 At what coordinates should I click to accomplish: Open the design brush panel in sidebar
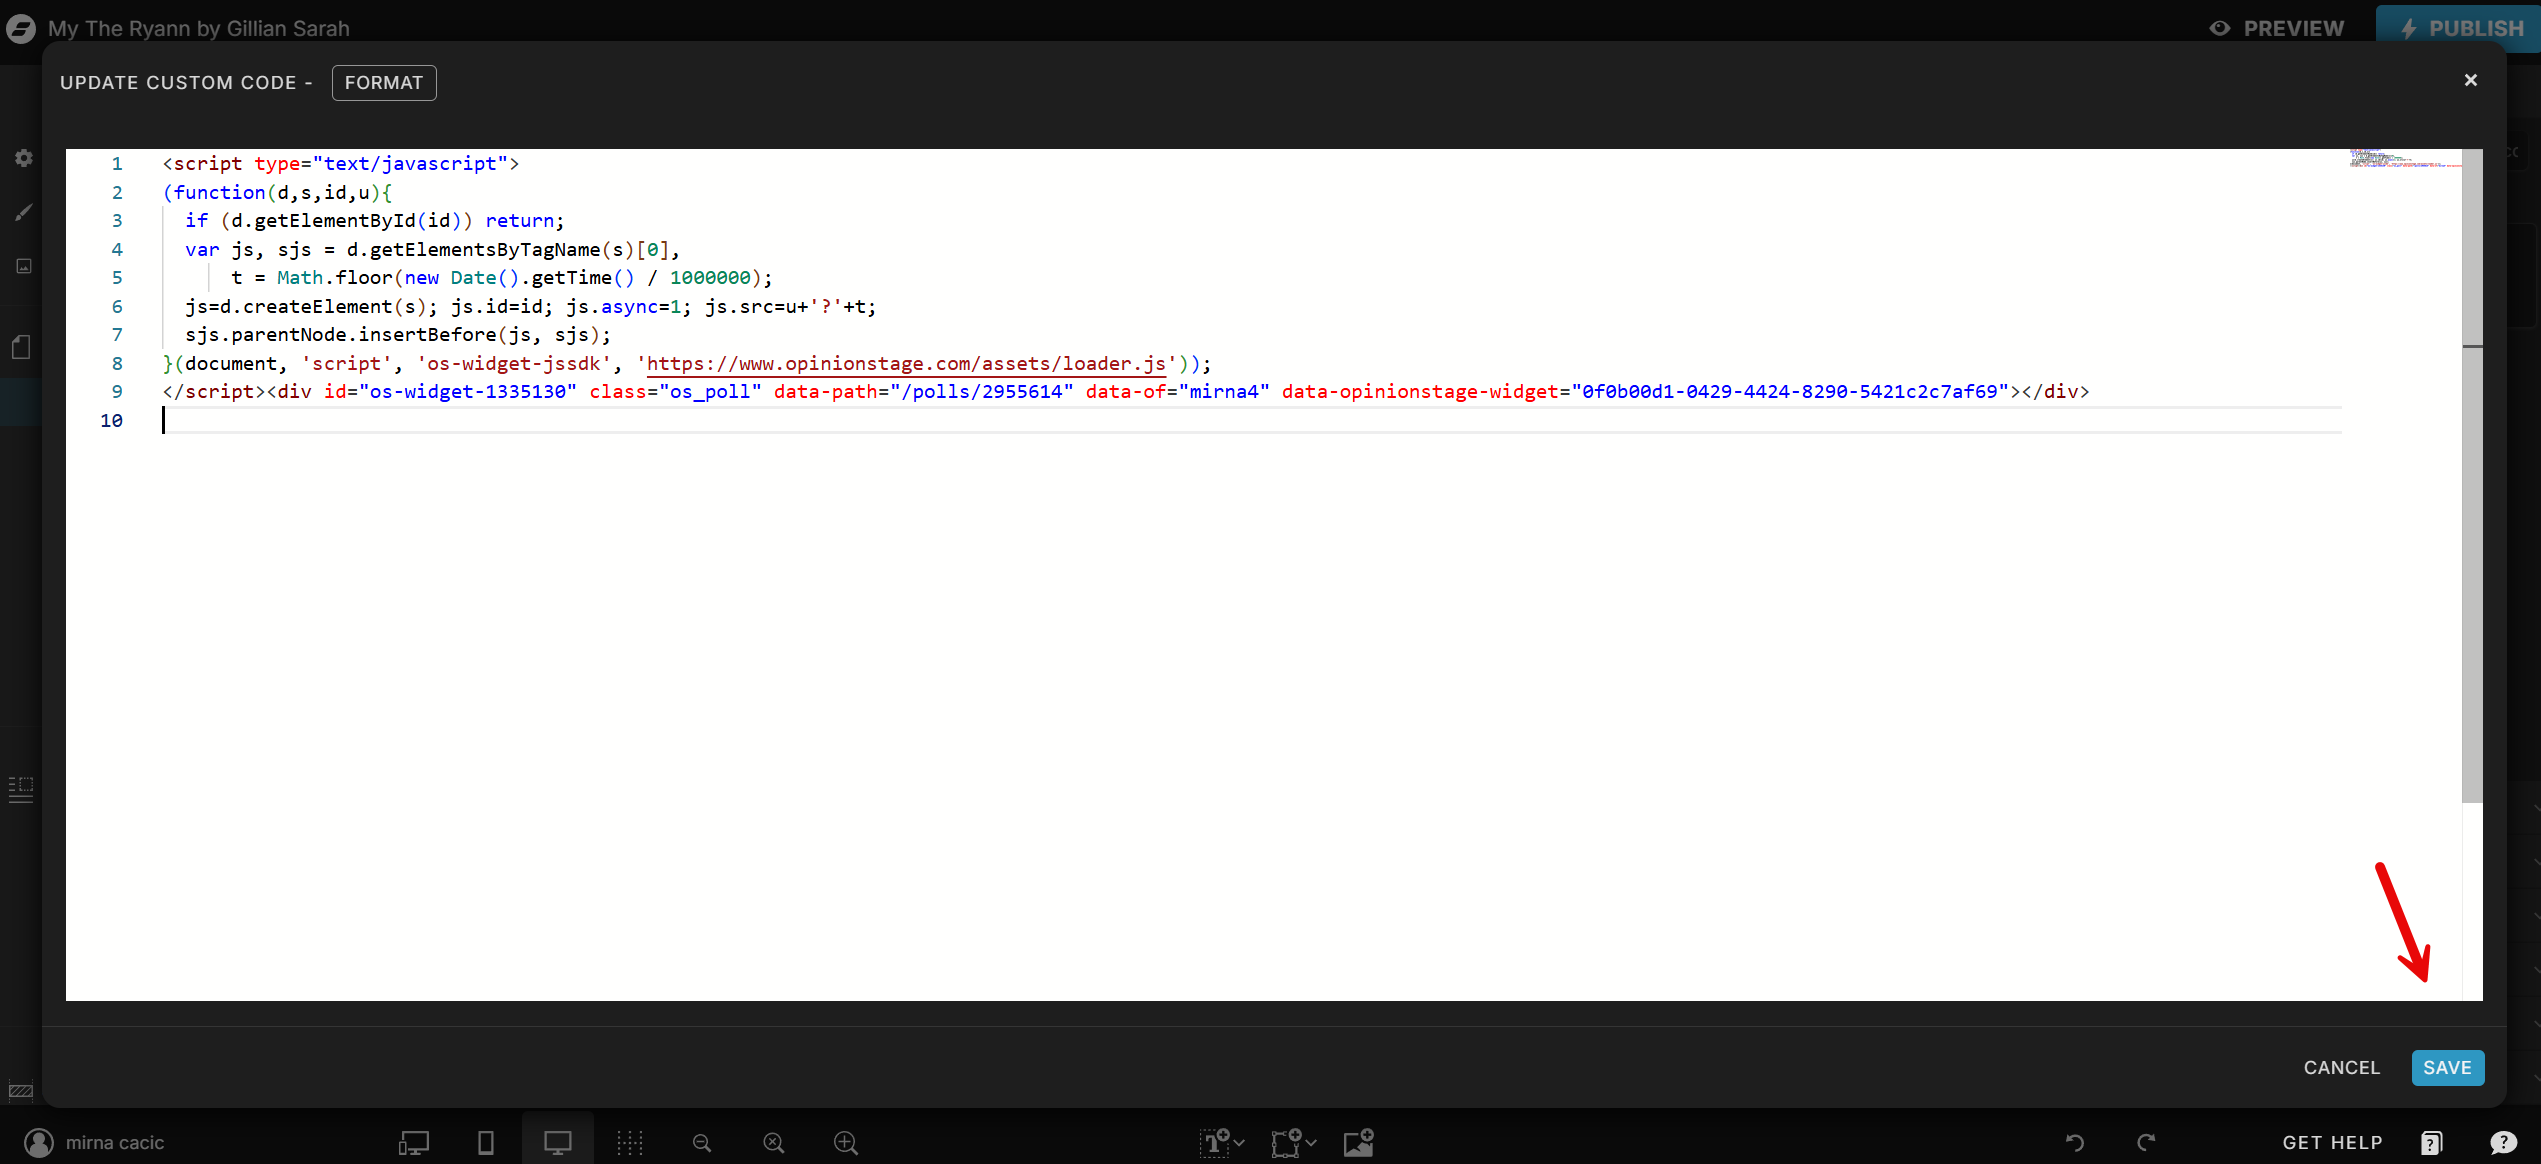22,212
